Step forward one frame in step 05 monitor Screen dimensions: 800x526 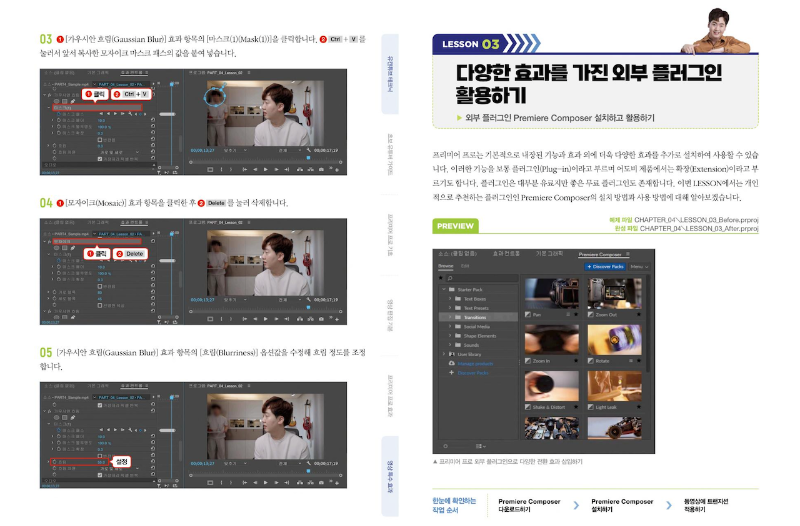(x=277, y=482)
